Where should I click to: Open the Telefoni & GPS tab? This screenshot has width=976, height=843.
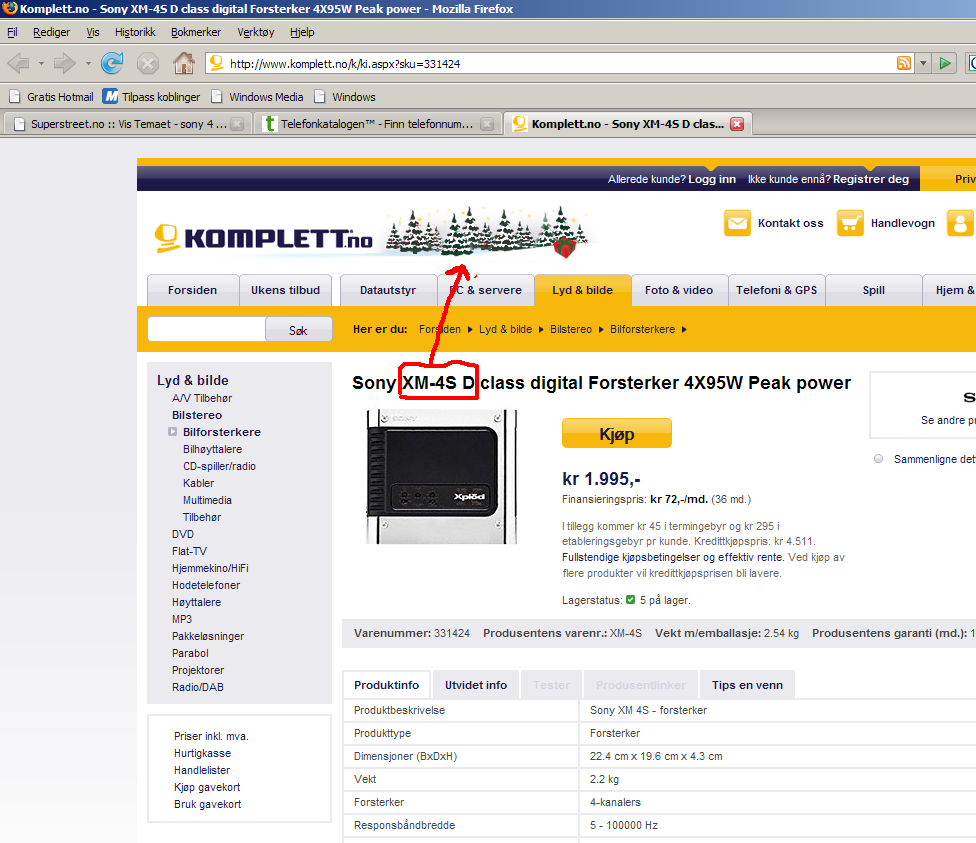776,290
